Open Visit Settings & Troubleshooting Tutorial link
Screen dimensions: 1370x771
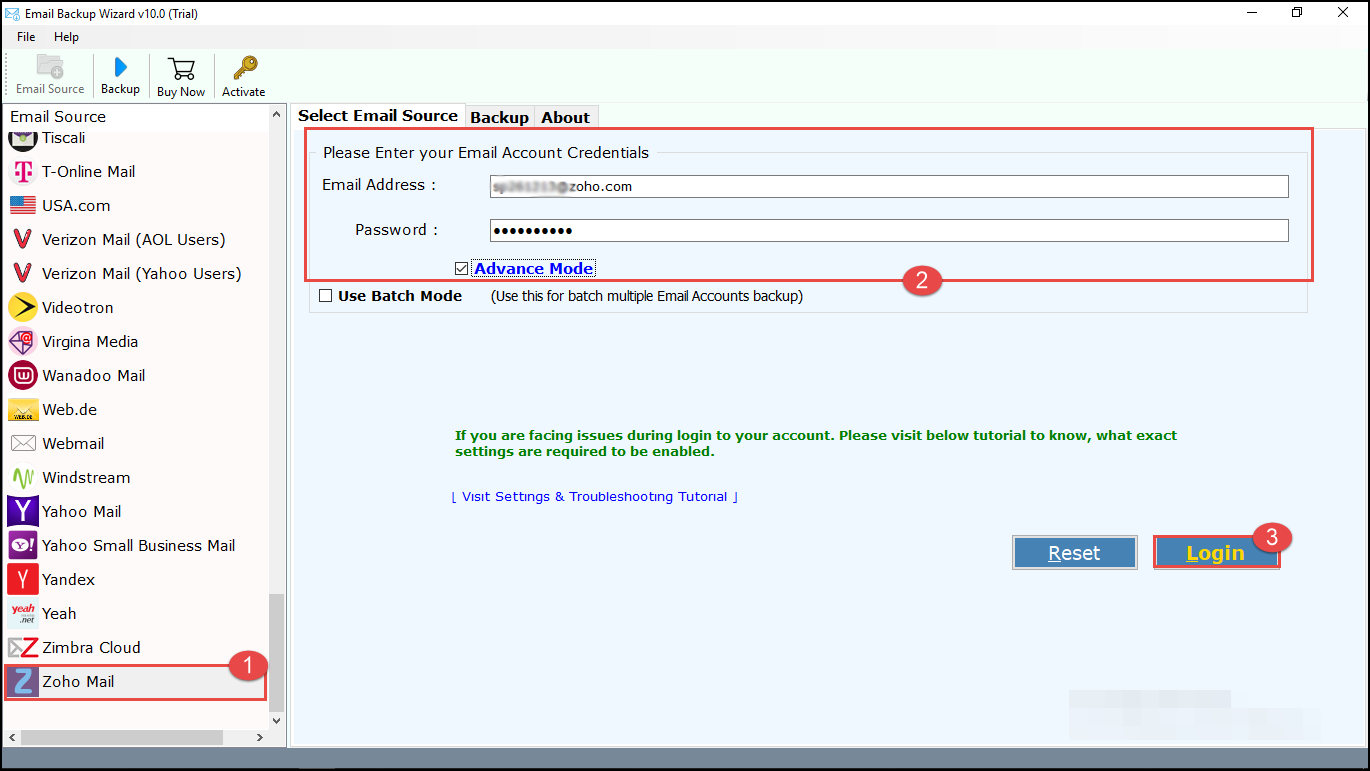(595, 497)
